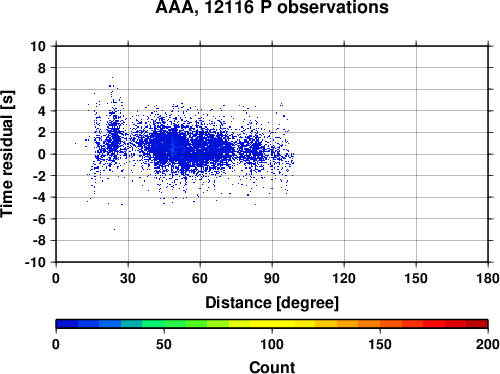Viewport: 500px width, 374px height.
Task: Click the x-axis tick label '90'
Action: coord(272,278)
